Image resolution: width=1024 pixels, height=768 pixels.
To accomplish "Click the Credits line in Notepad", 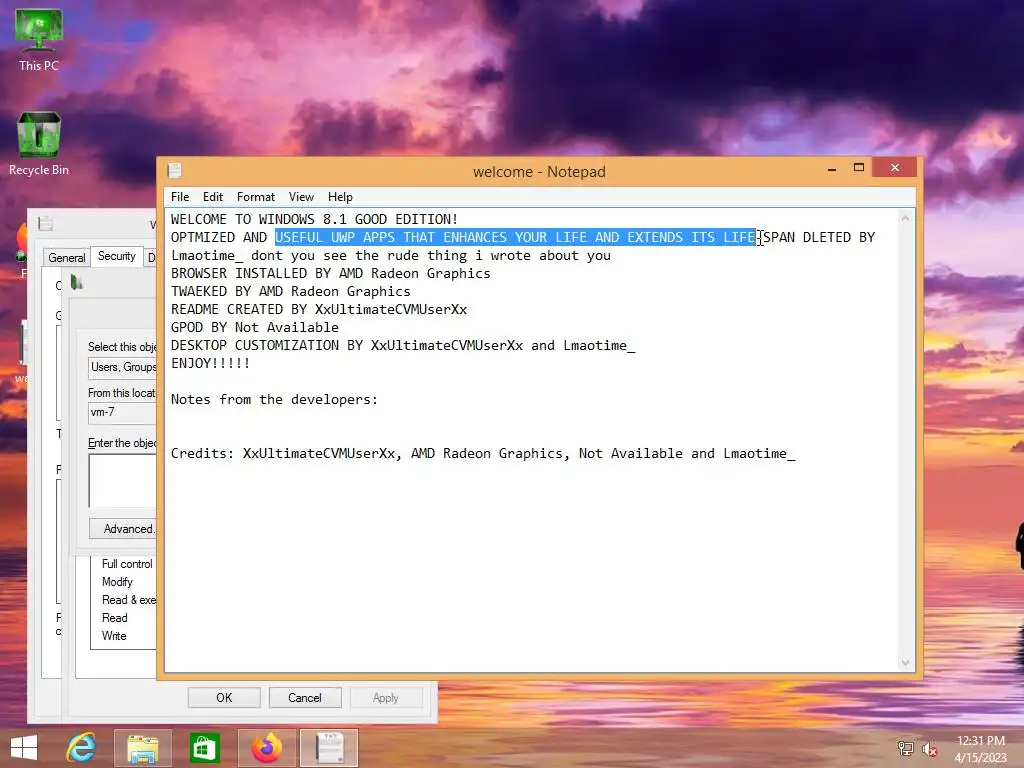I will tap(483, 453).
